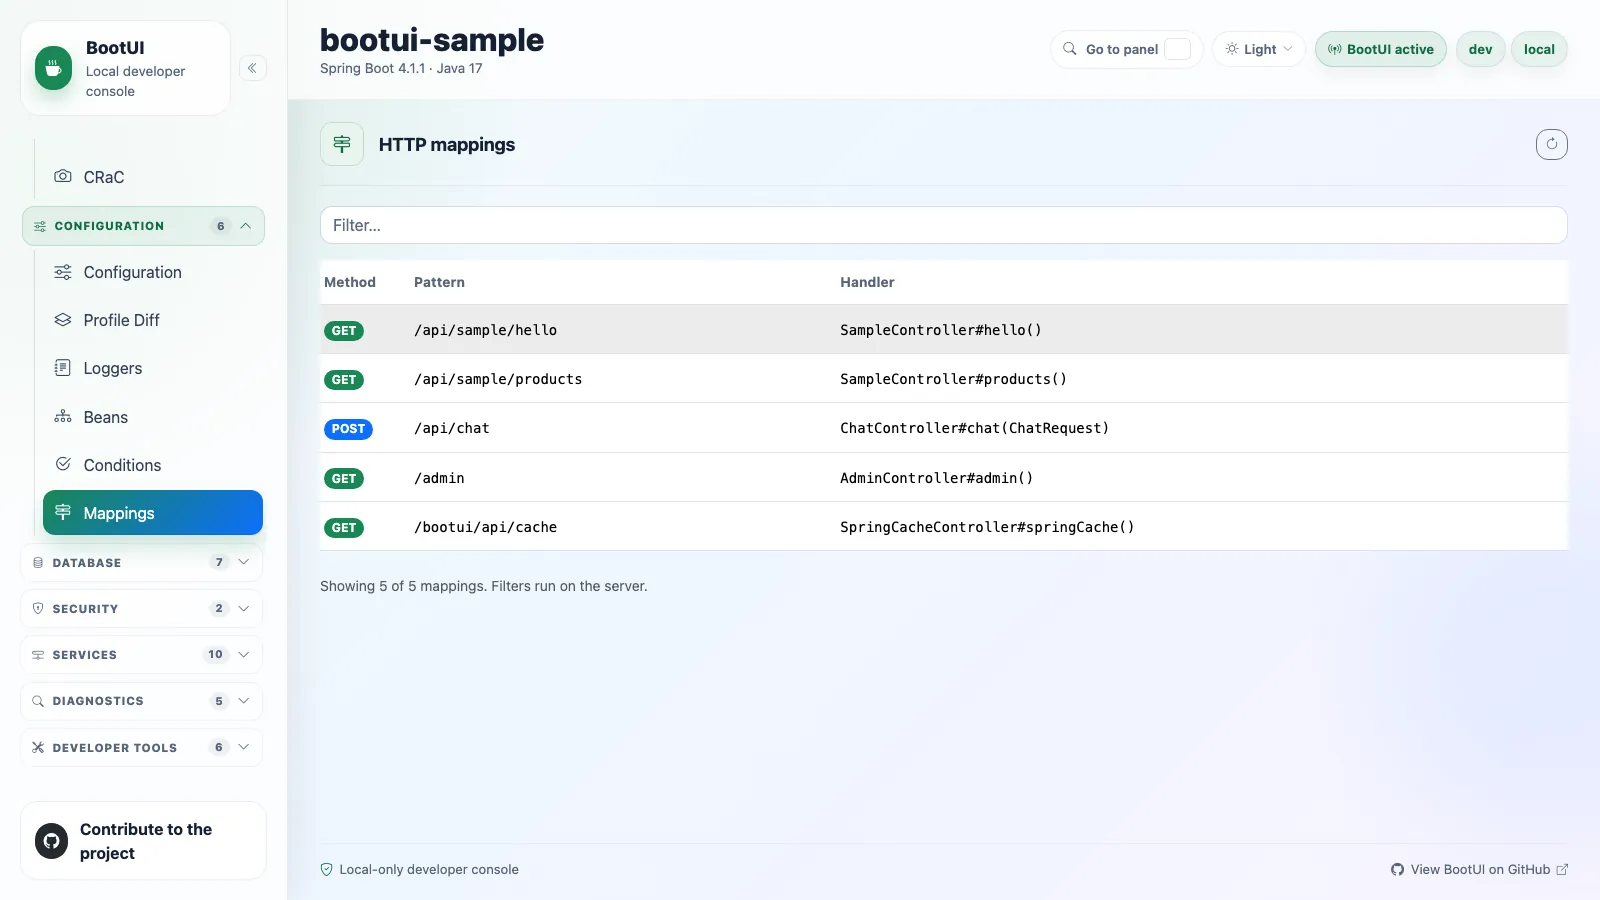1600x900 pixels.
Task: Click the BootUI coffee cup logo
Action: pos(53,68)
